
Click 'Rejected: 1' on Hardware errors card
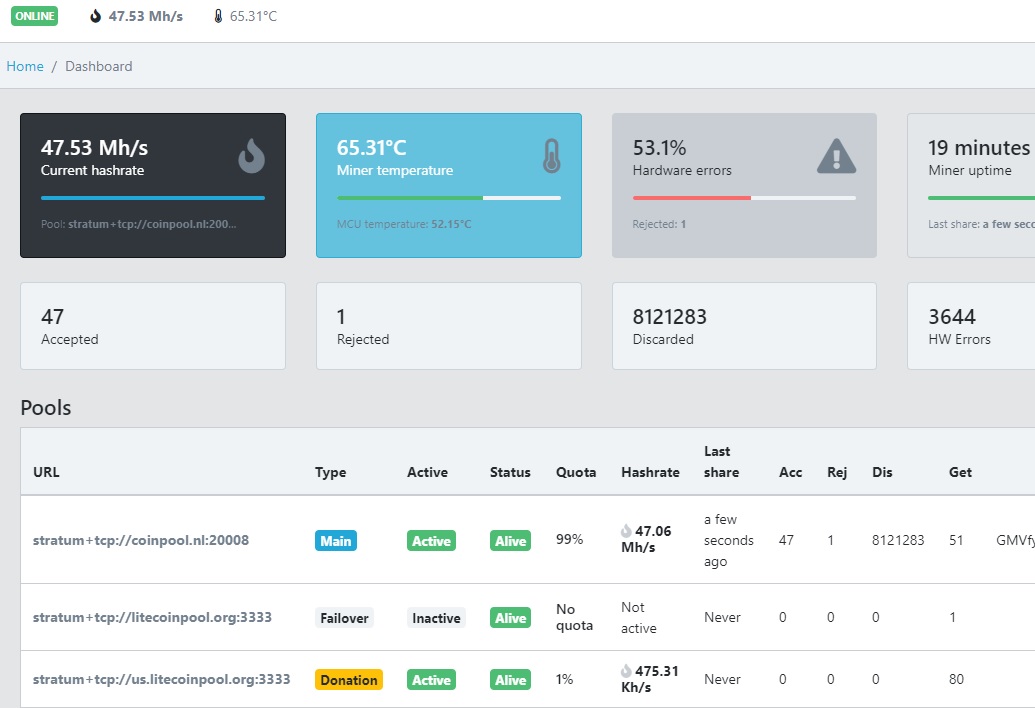pyautogui.click(x=659, y=224)
